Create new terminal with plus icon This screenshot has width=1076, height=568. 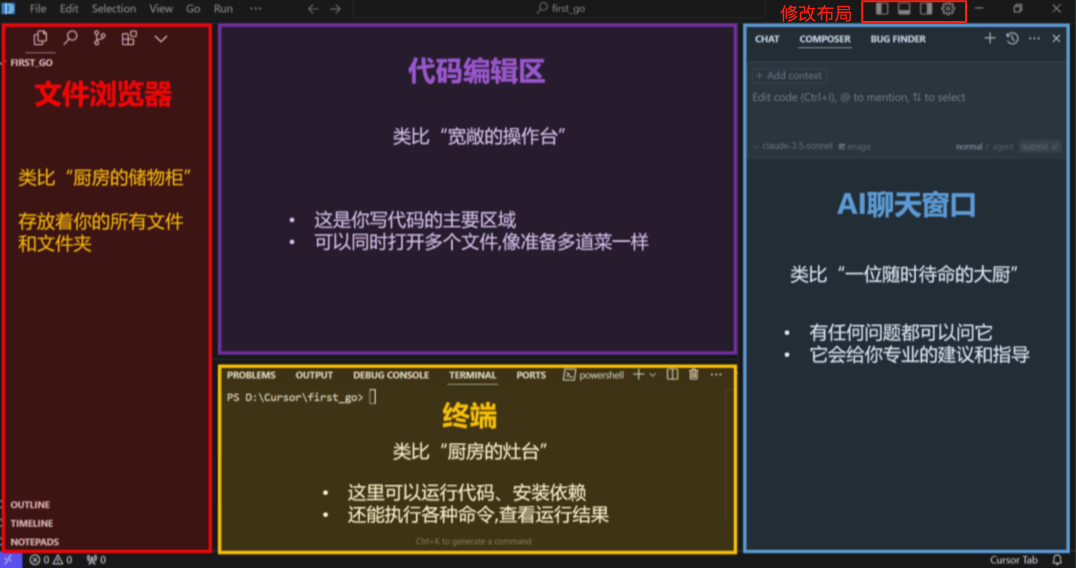pos(639,375)
